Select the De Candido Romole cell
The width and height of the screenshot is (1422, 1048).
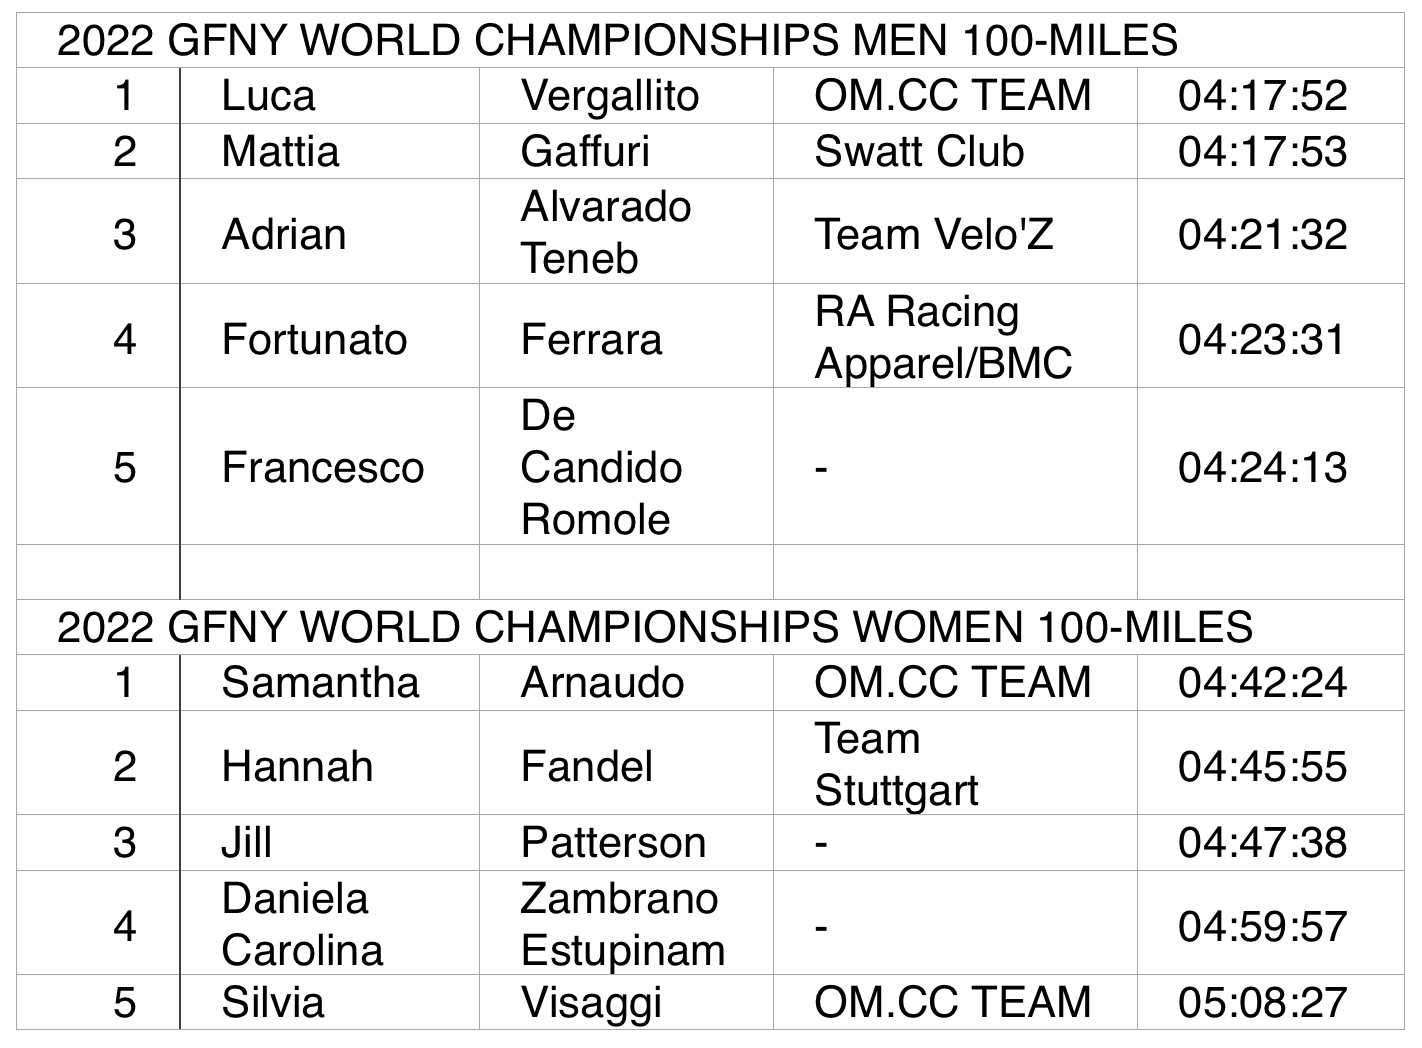[601, 467]
